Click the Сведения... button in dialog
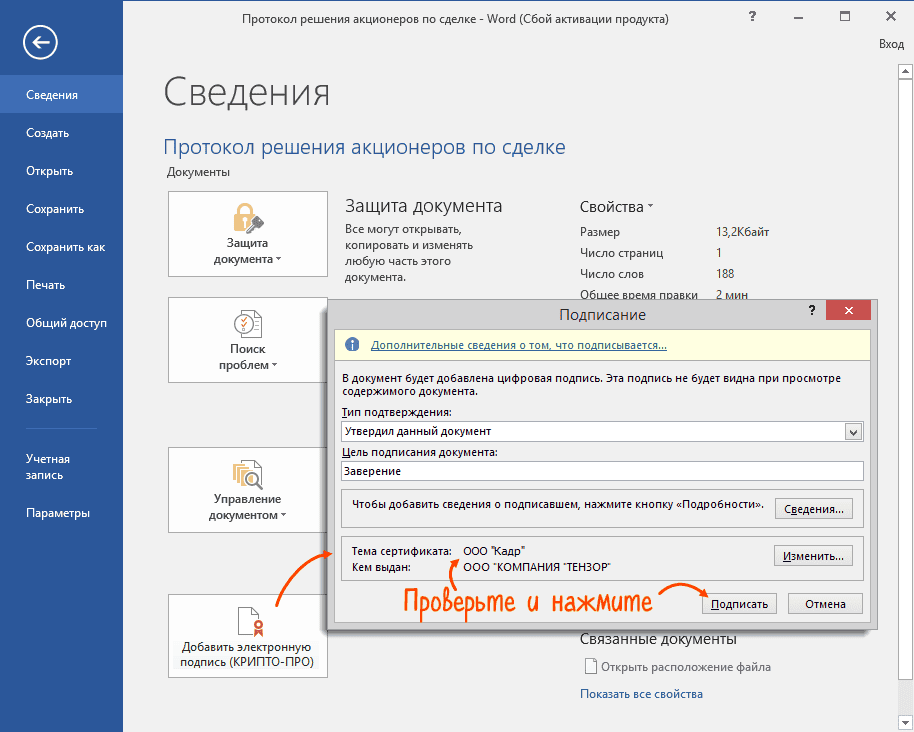Viewport: 914px width, 732px height. coord(813,509)
